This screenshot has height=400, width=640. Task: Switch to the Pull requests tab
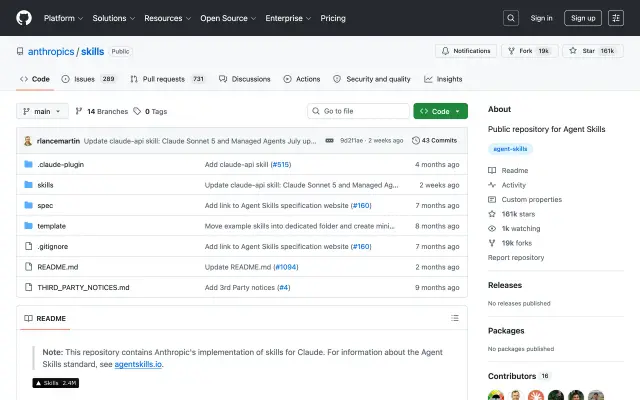coord(168,79)
